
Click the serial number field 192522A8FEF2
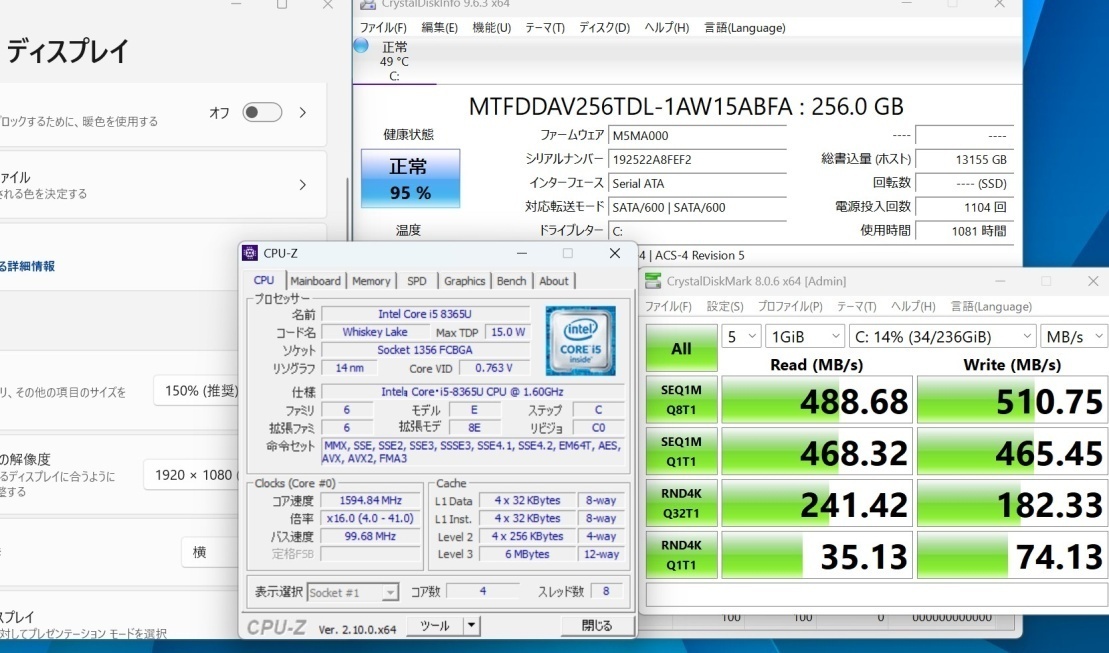[697, 159]
